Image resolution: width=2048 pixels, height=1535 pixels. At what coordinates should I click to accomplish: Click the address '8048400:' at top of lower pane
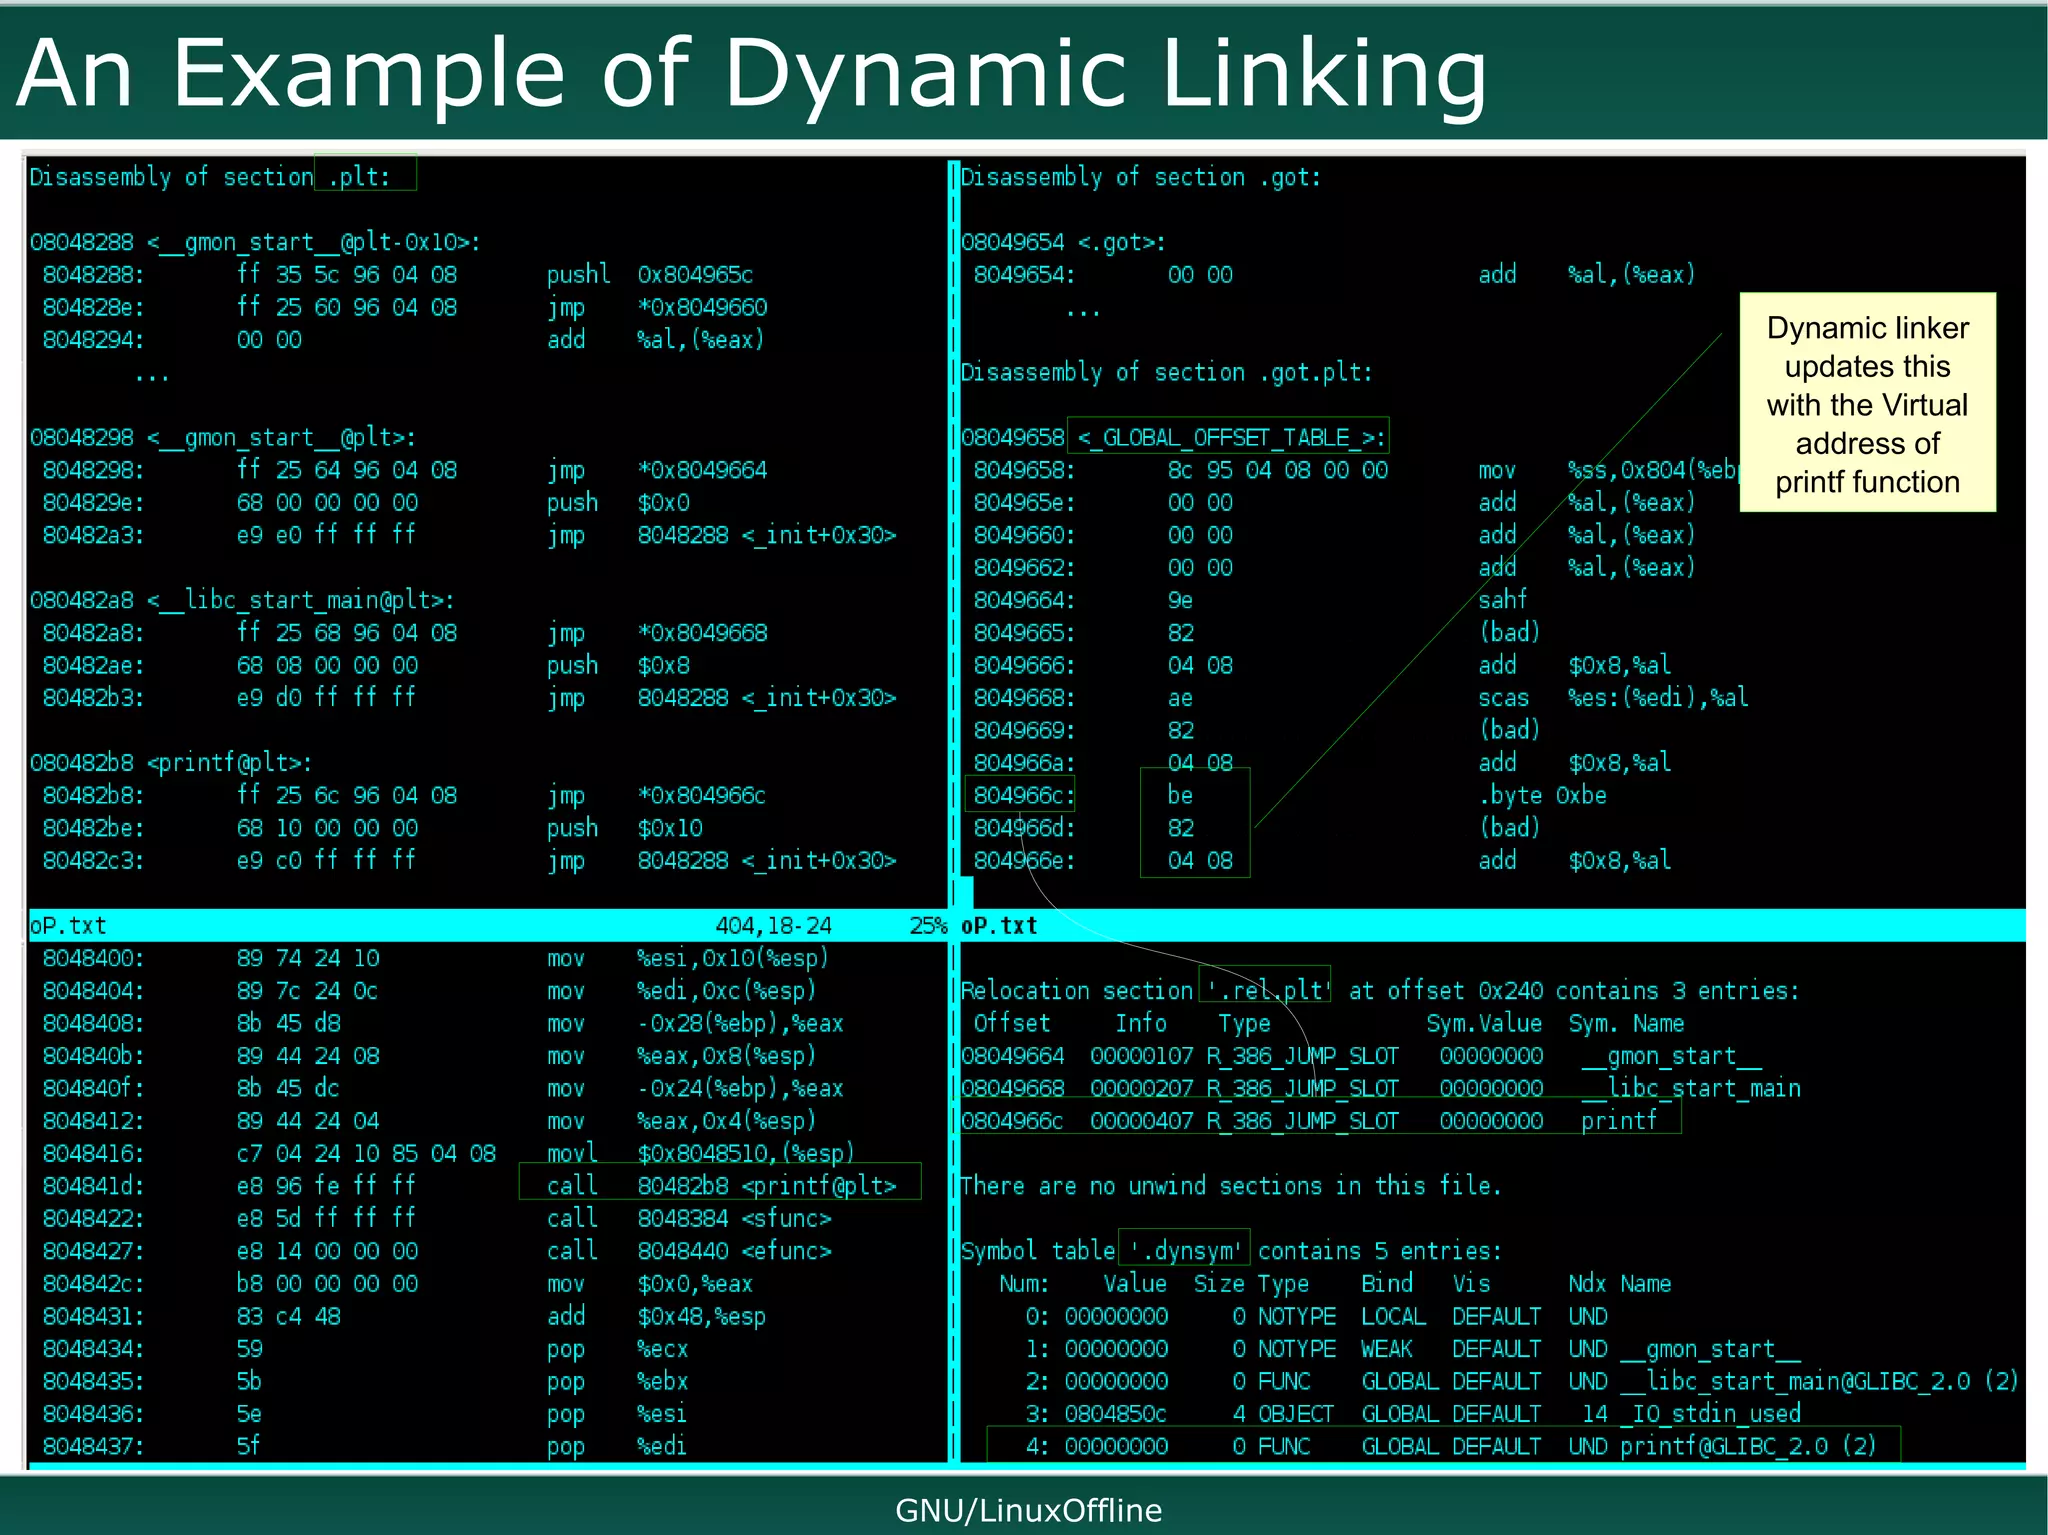click(93, 958)
